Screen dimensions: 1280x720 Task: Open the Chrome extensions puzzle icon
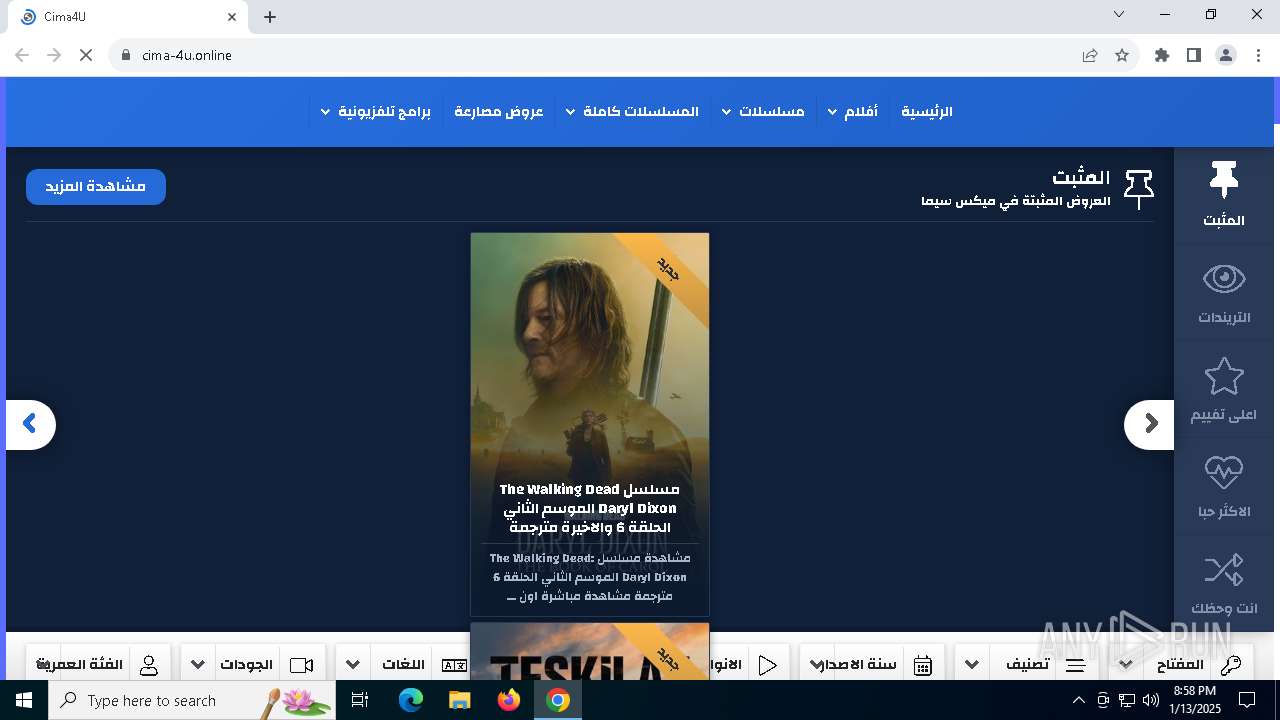coord(1162,55)
